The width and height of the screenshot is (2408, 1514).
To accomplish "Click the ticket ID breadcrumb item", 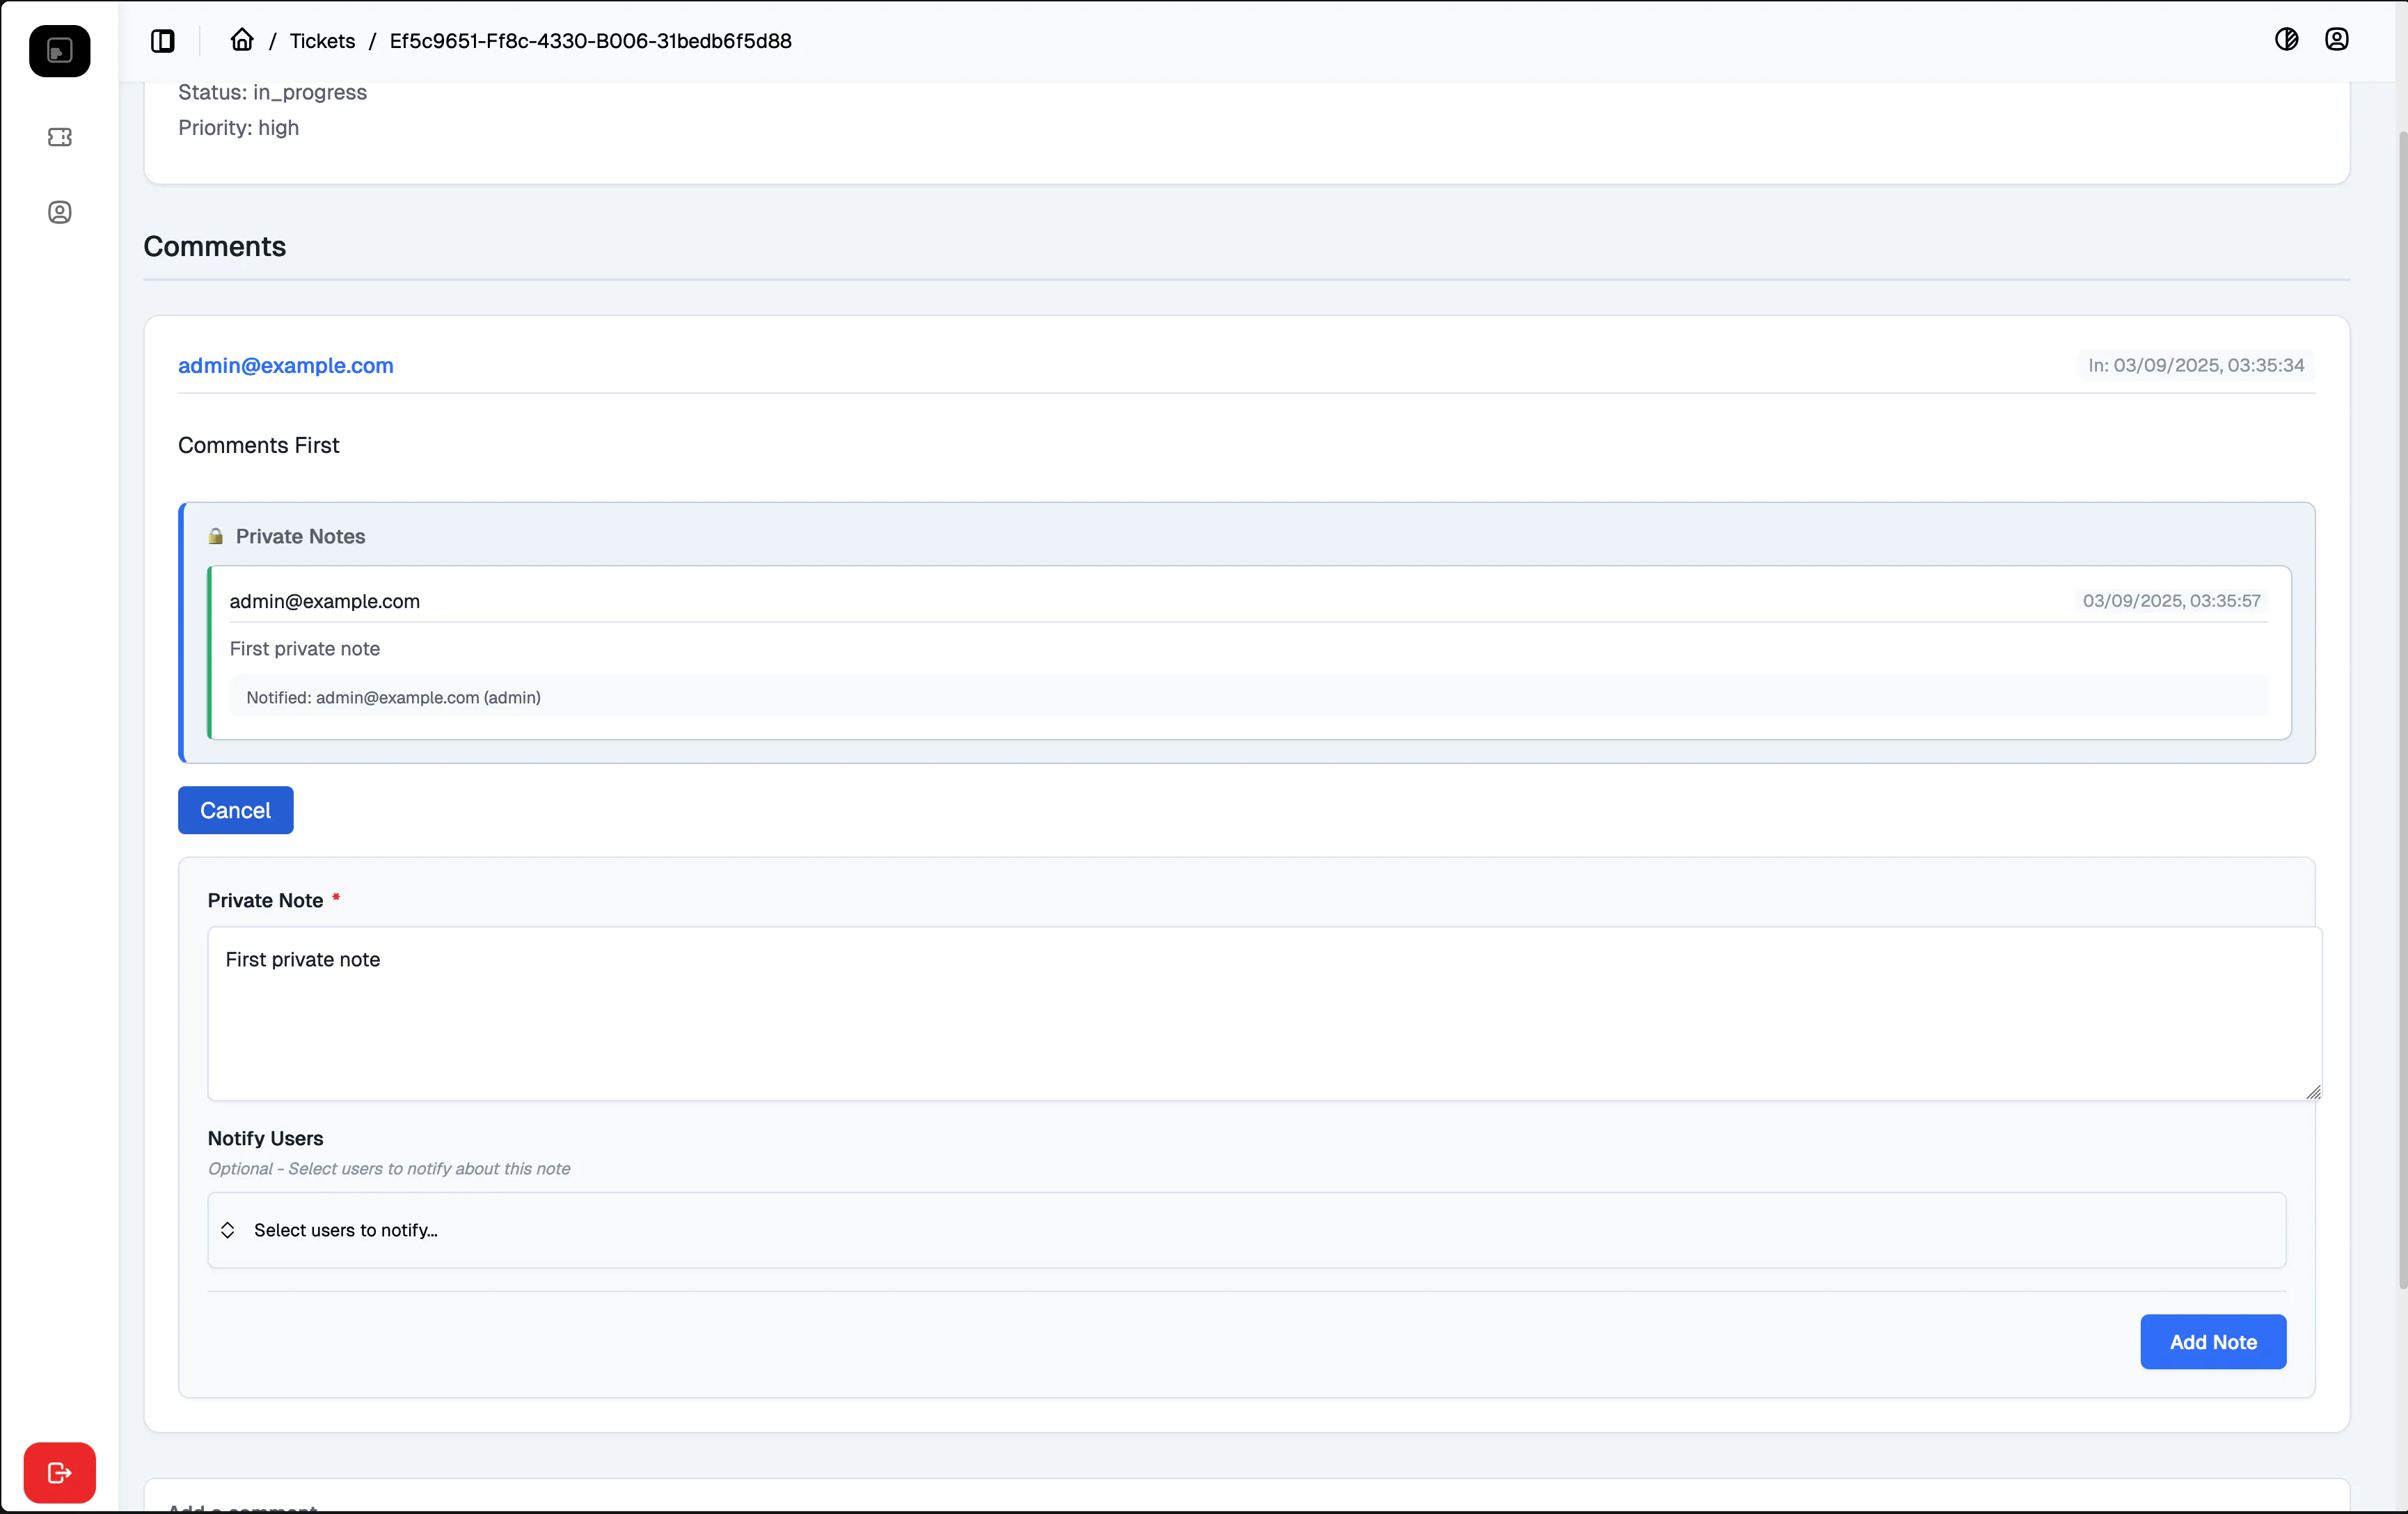I will click(x=590, y=41).
